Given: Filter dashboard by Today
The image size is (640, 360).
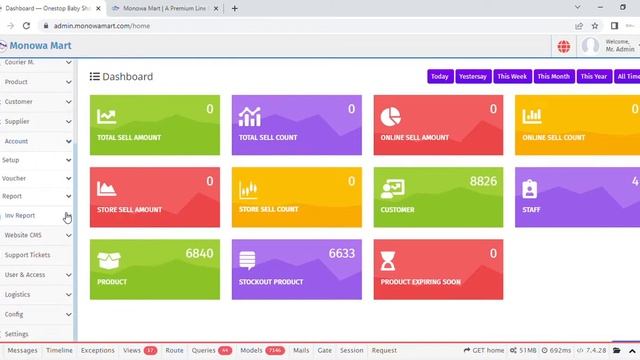Looking at the screenshot, I should click(x=440, y=76).
